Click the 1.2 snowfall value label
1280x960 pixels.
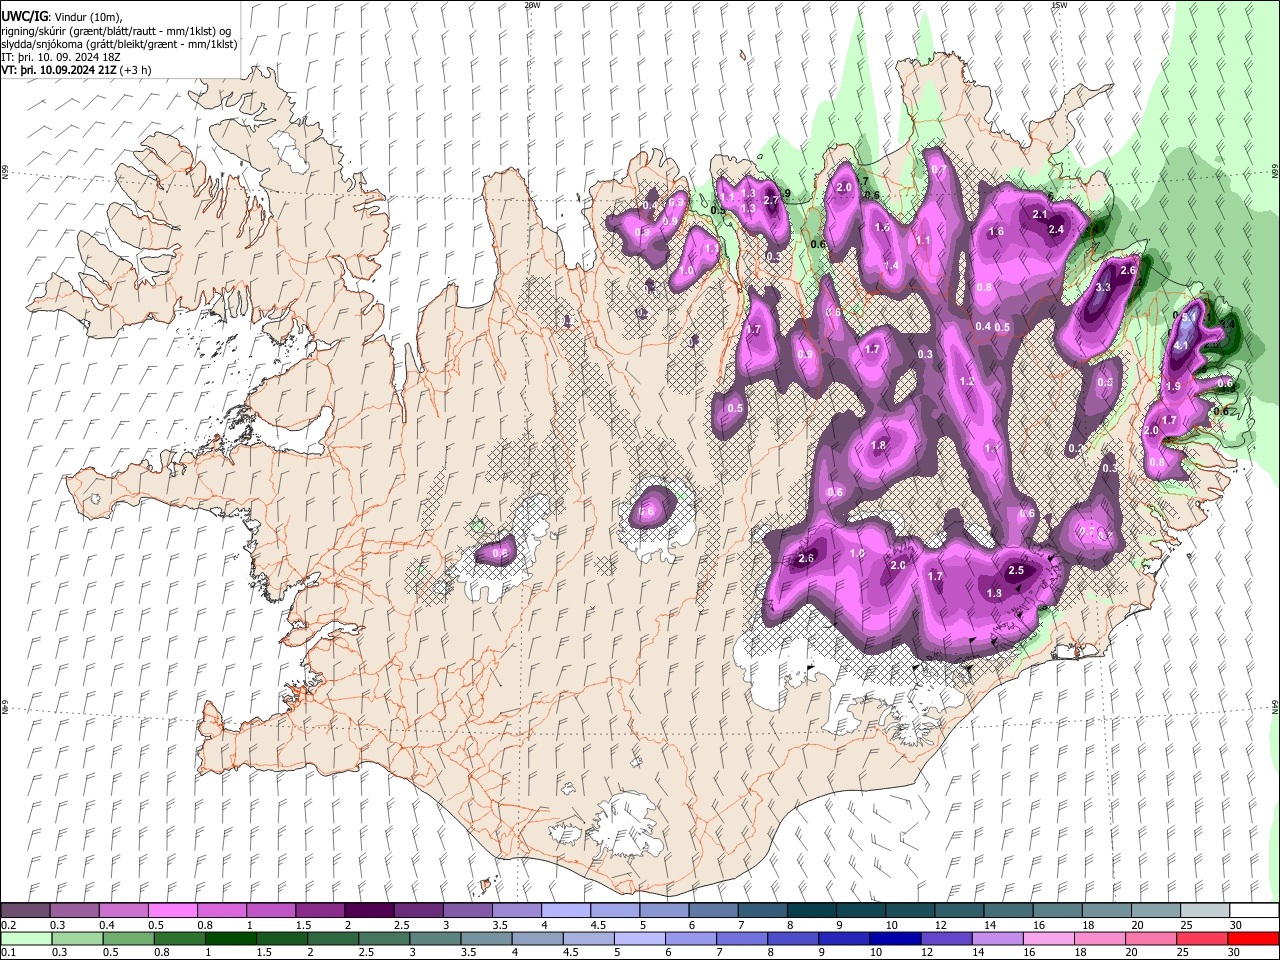(x=967, y=382)
